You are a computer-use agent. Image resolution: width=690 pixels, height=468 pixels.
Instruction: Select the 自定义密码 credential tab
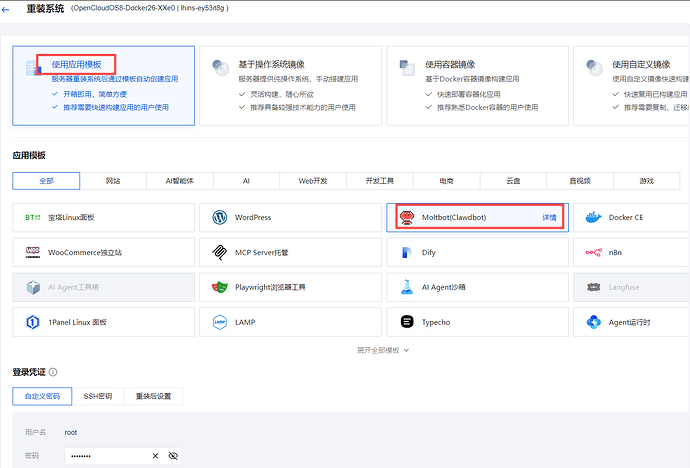pyautogui.click(x=42, y=396)
